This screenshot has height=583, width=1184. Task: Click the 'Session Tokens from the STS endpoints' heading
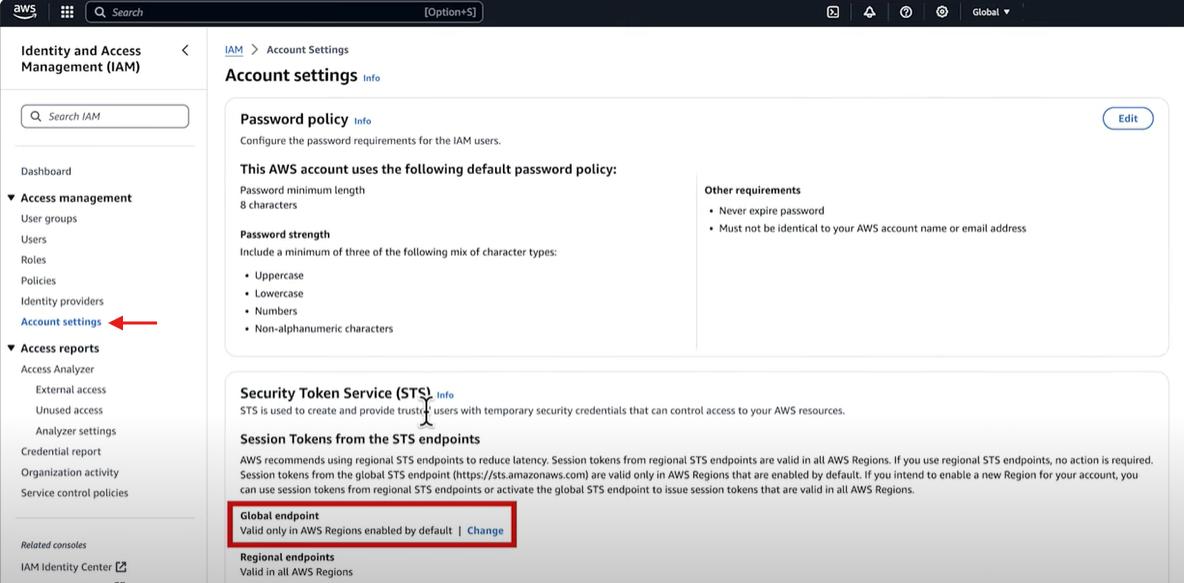[360, 440]
